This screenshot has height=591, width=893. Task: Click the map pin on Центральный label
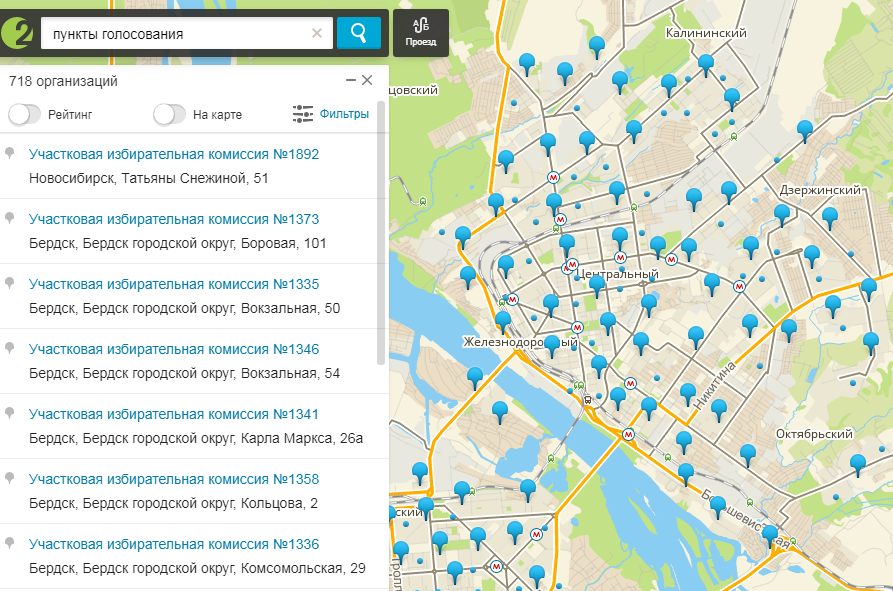tap(597, 285)
